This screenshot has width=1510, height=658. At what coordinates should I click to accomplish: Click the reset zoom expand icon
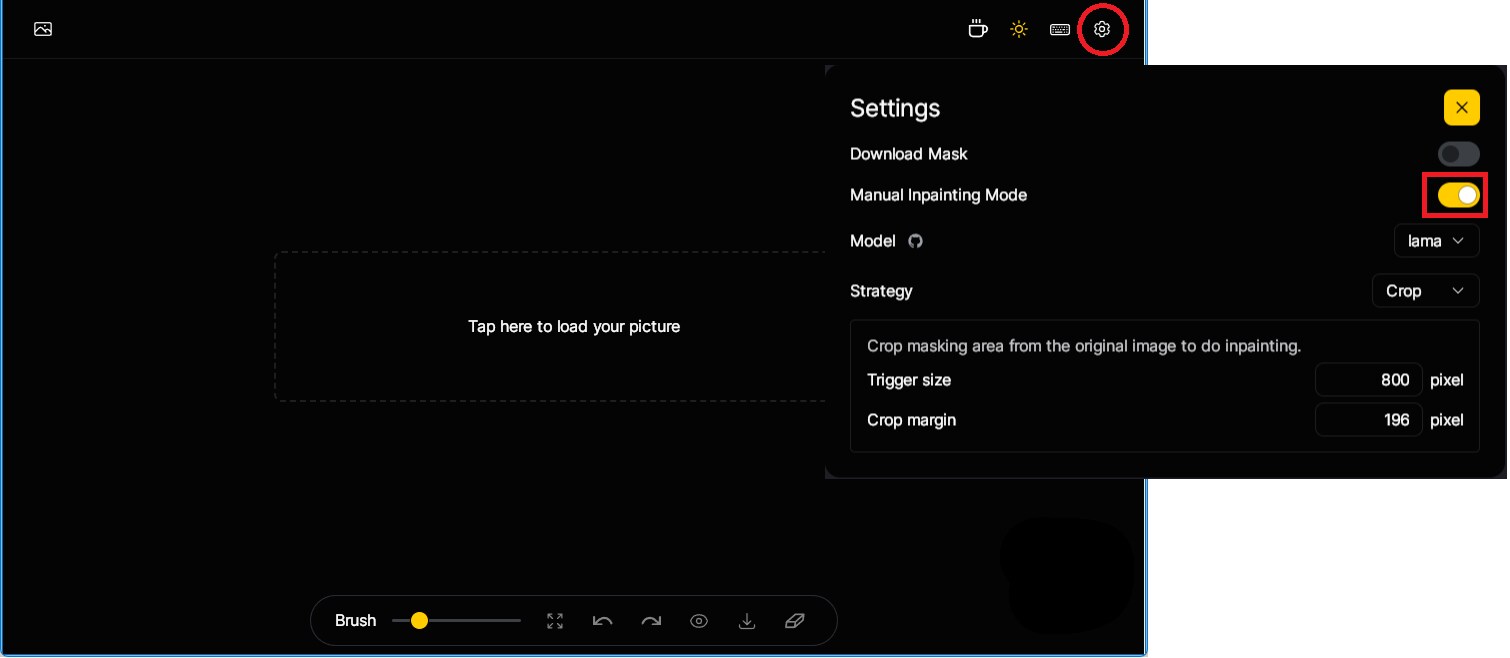555,621
